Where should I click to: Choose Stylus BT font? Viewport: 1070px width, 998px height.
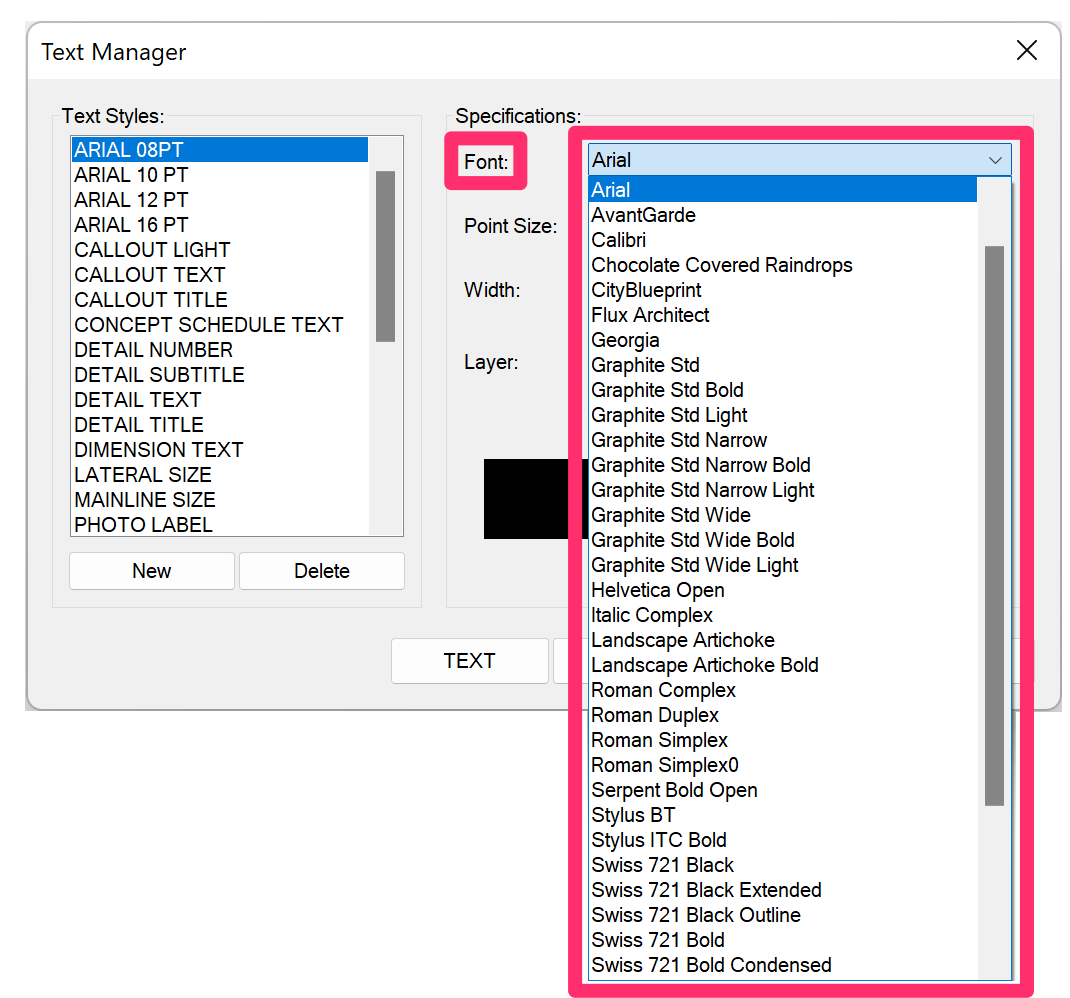[x=783, y=815]
